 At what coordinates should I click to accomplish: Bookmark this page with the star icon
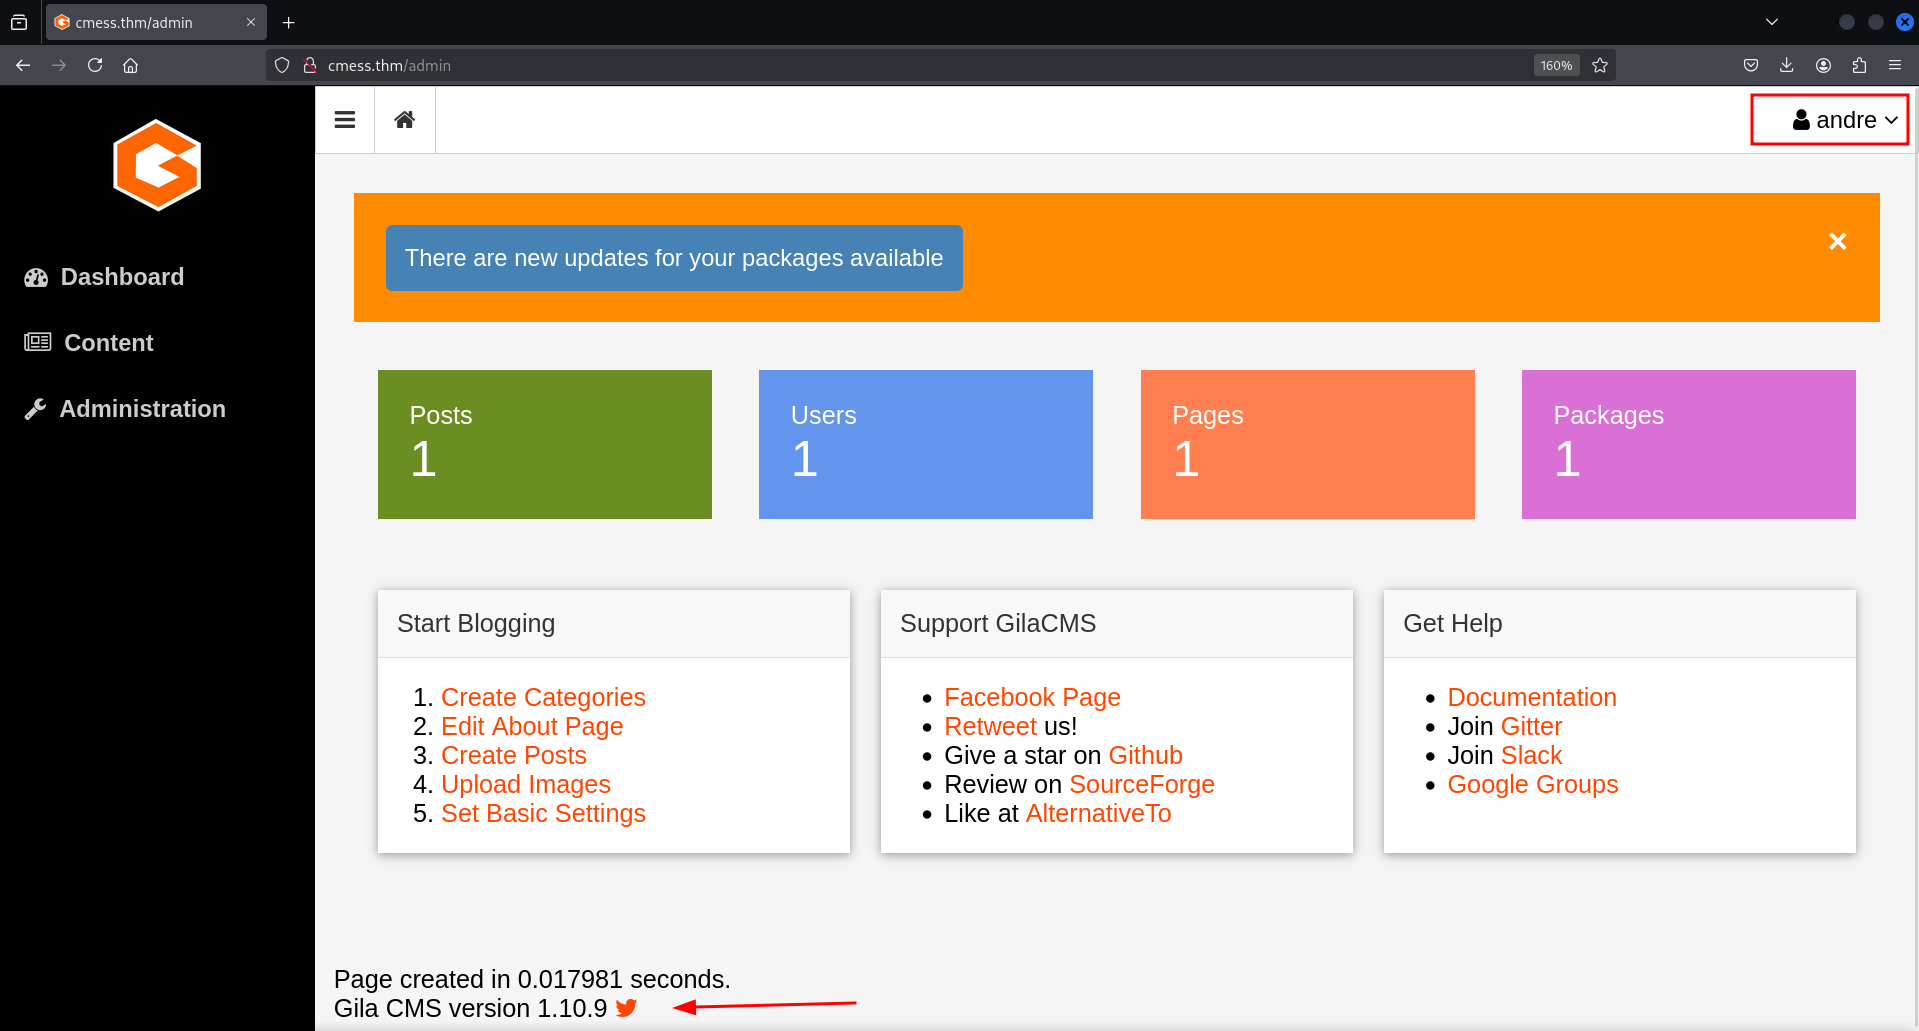tap(1600, 65)
